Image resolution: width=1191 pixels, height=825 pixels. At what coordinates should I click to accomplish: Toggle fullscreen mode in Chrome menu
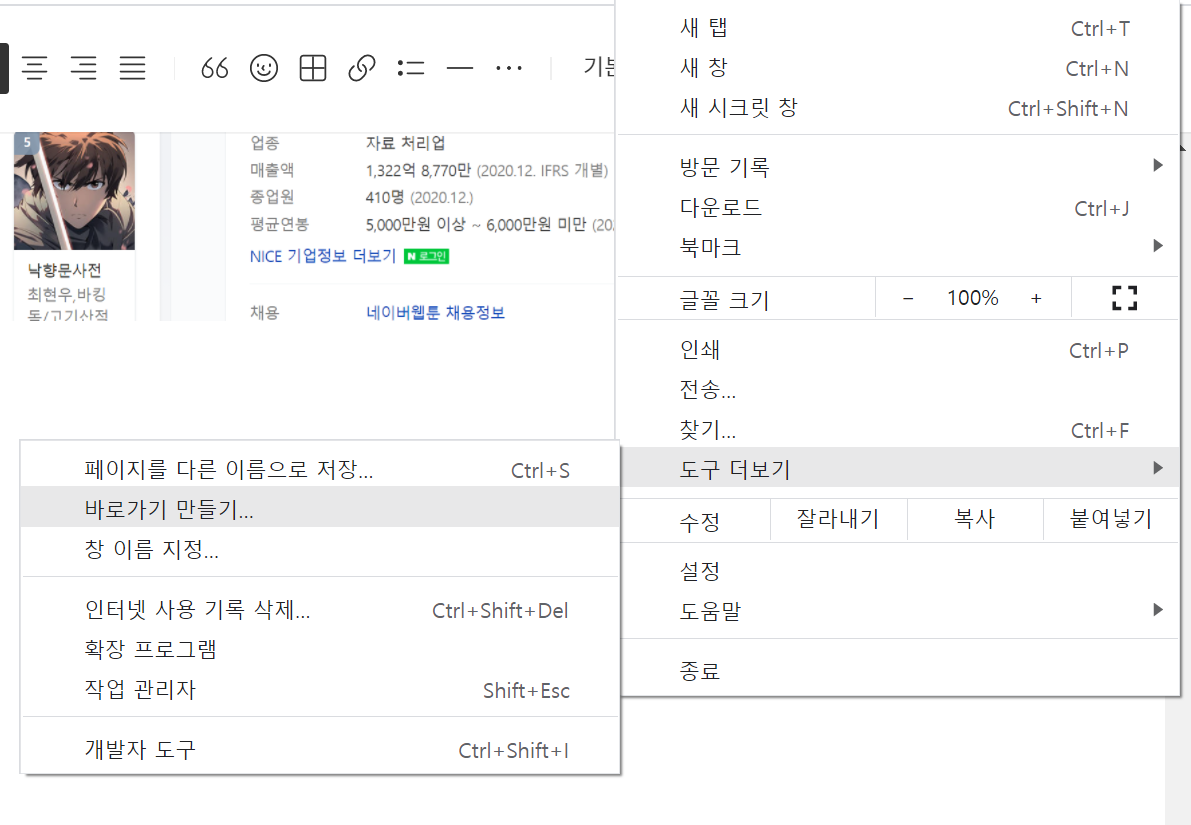1124,298
